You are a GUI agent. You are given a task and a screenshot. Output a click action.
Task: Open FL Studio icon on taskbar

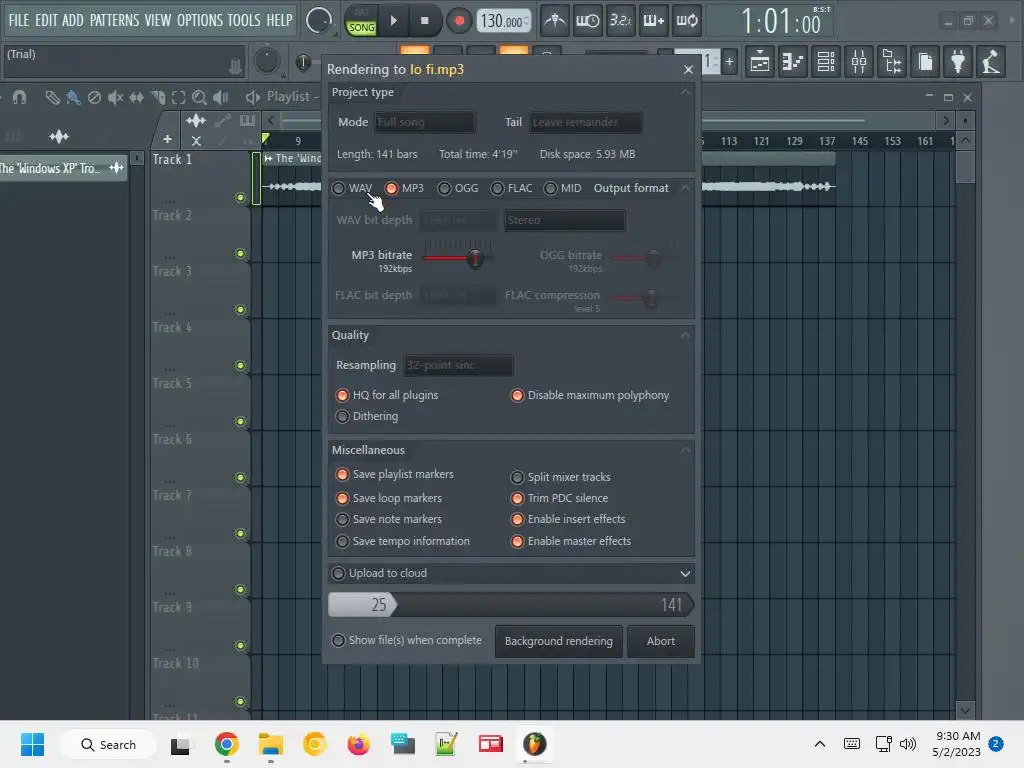click(534, 744)
